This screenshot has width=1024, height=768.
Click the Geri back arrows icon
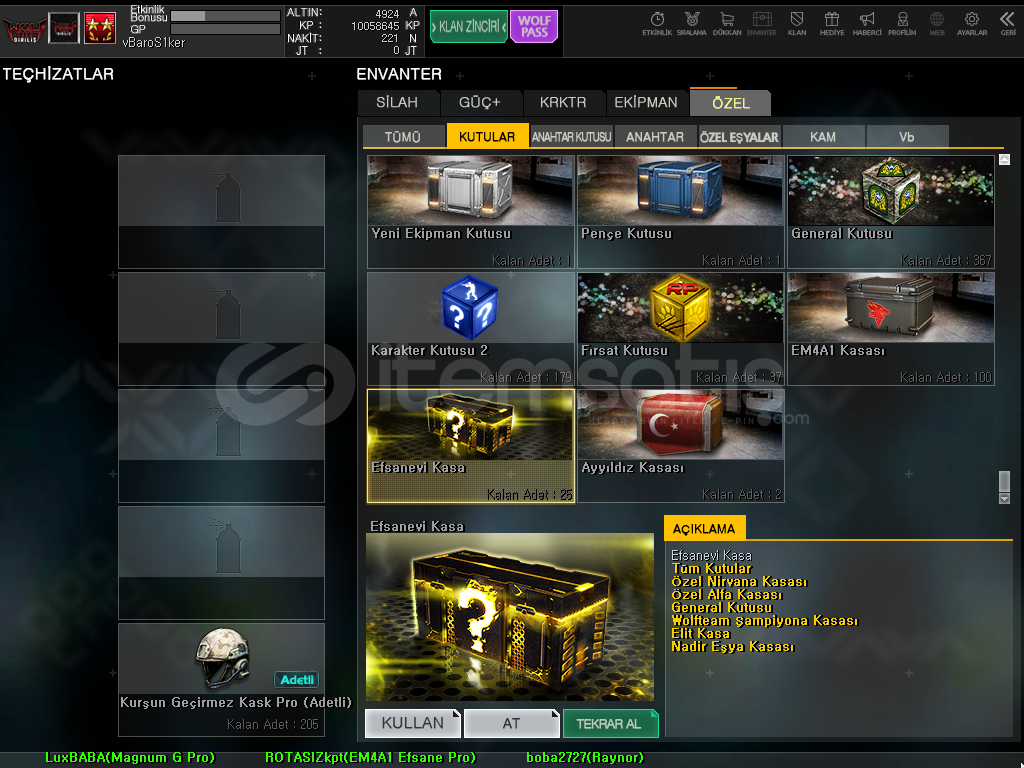click(1008, 24)
